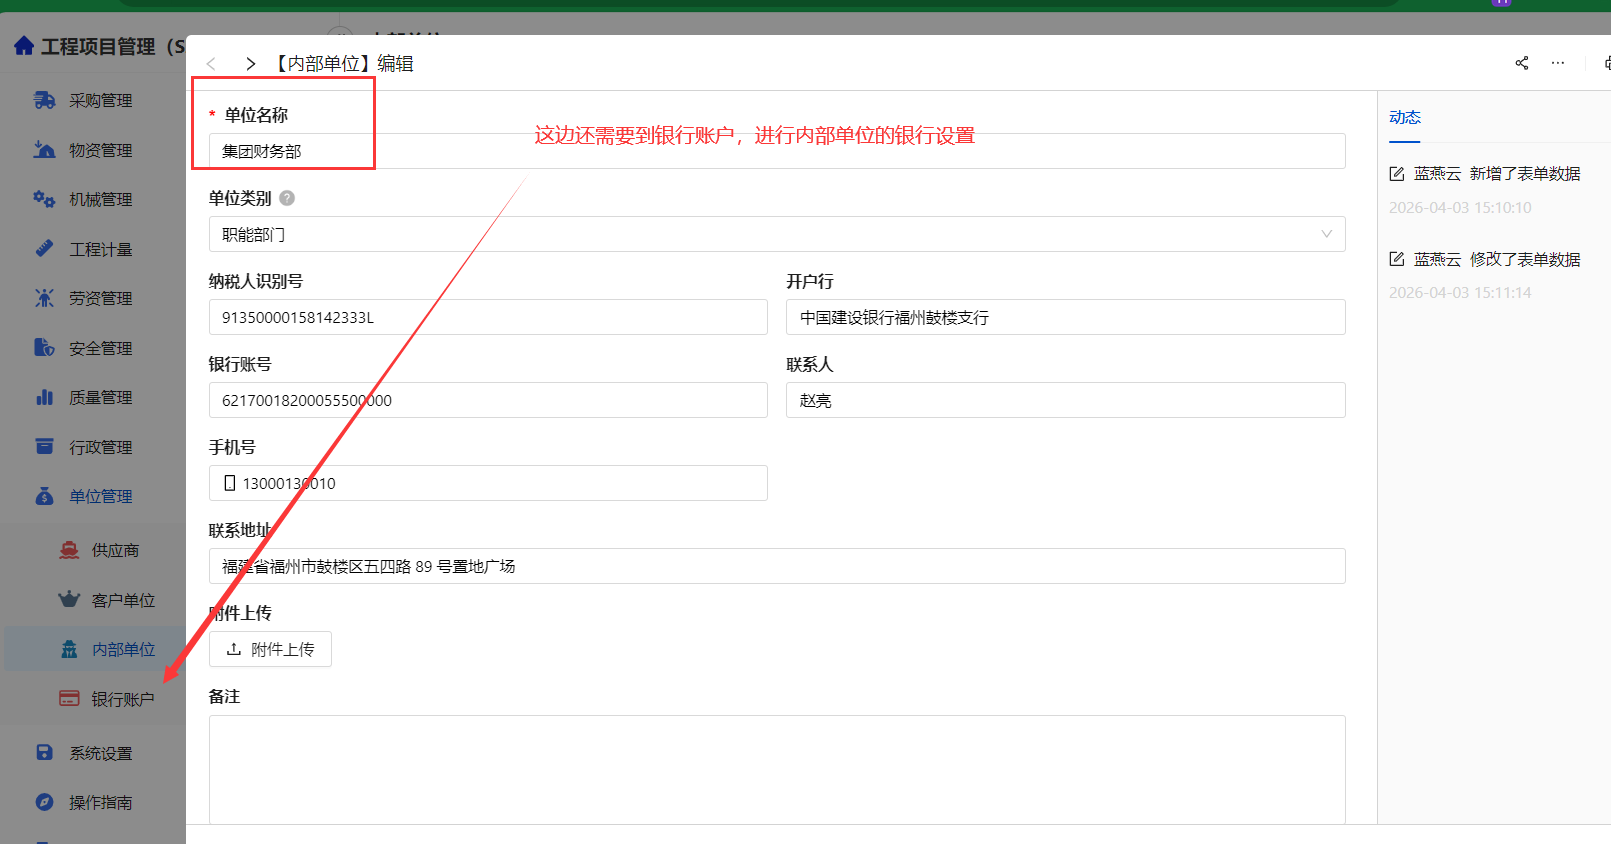Go to the next record arrow

[x=250, y=63]
